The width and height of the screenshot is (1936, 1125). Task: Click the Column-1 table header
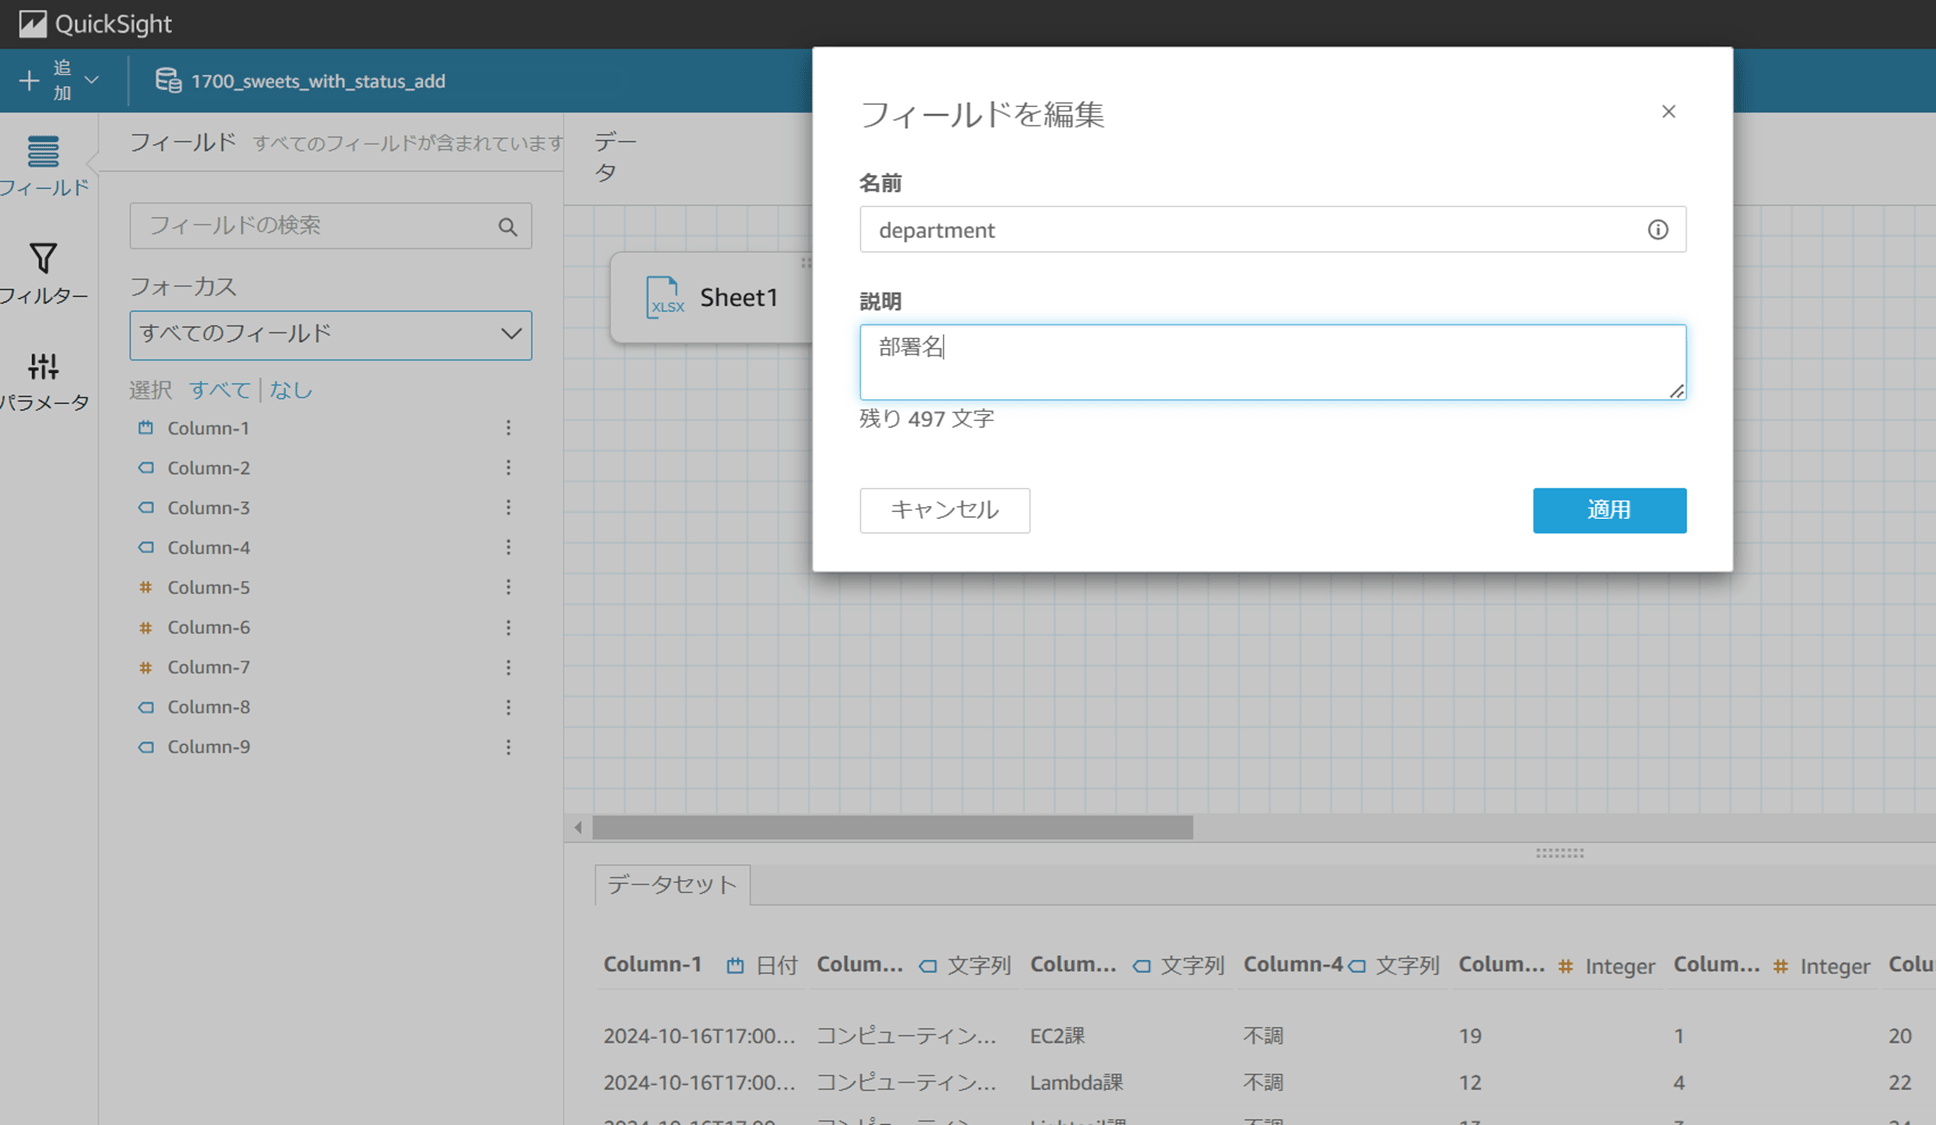tap(652, 965)
